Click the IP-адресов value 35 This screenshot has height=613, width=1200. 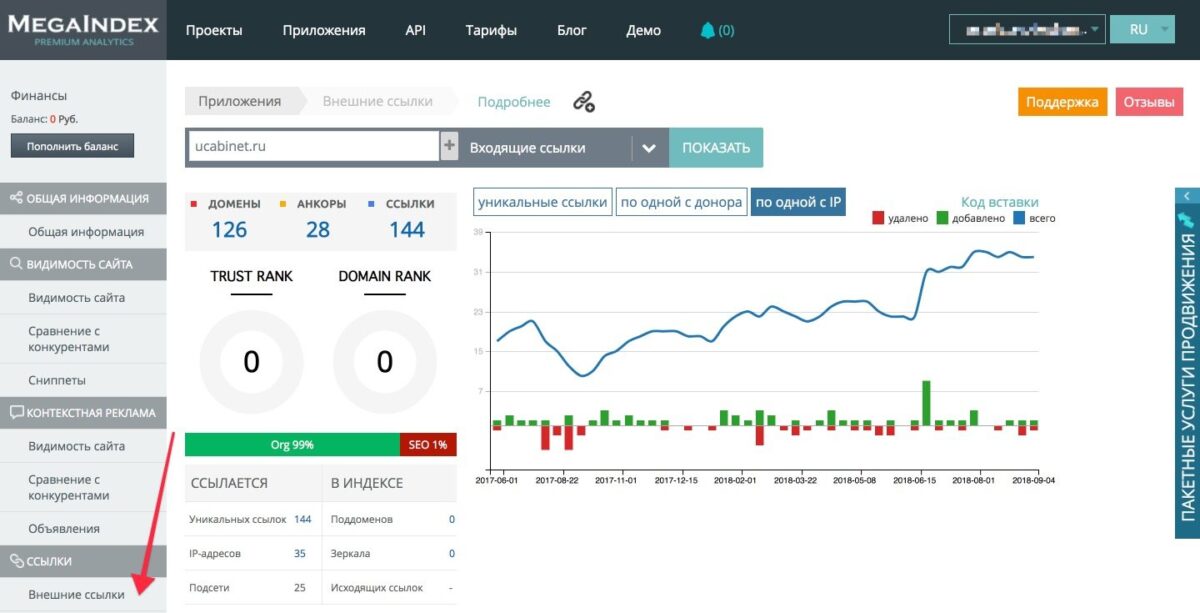click(300, 553)
